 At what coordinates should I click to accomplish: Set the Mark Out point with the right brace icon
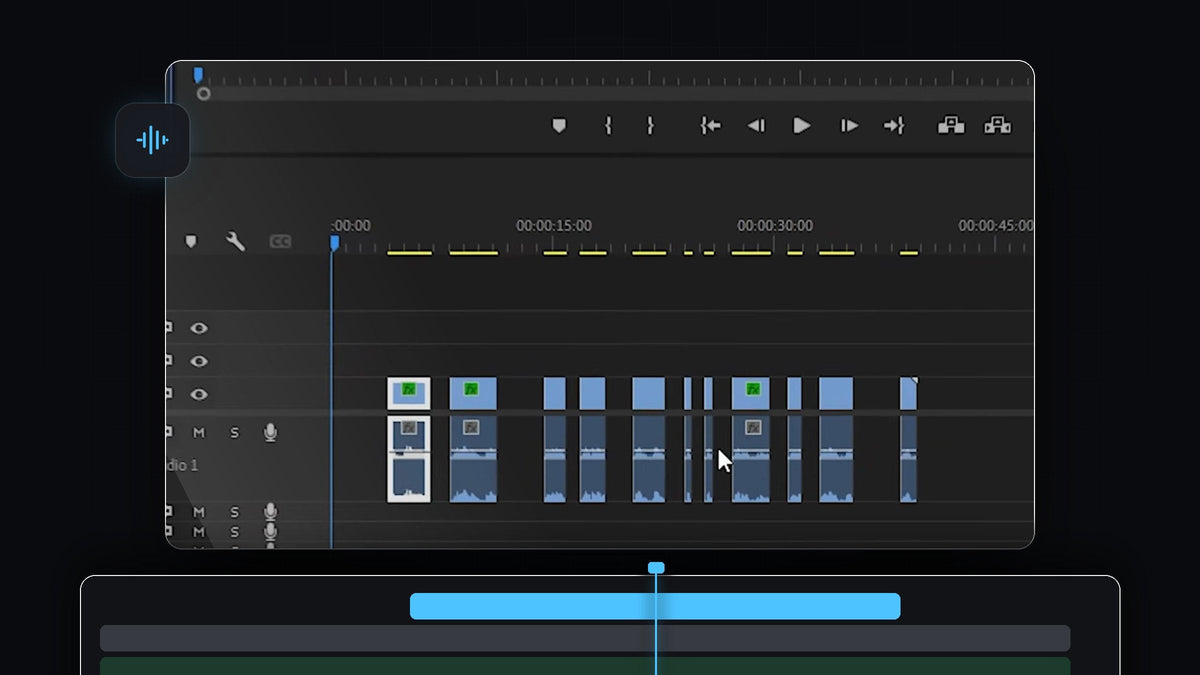[x=650, y=126]
